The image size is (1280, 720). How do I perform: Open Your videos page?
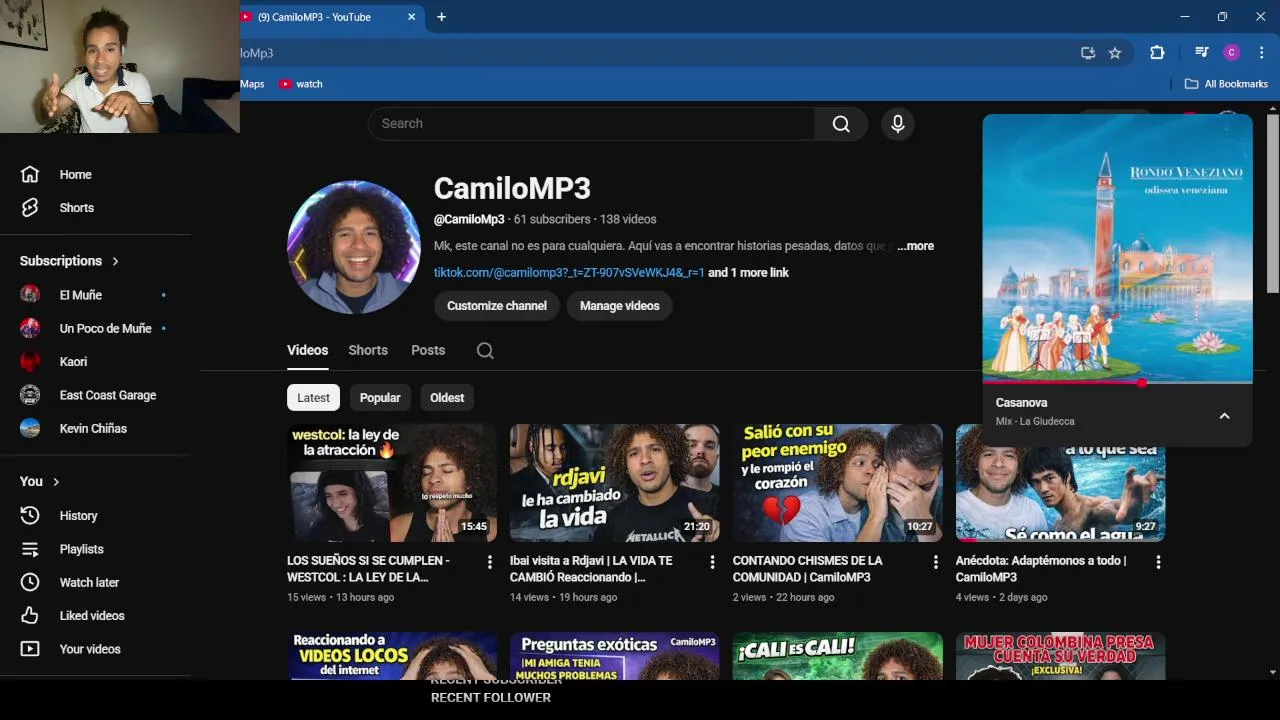tap(90, 649)
